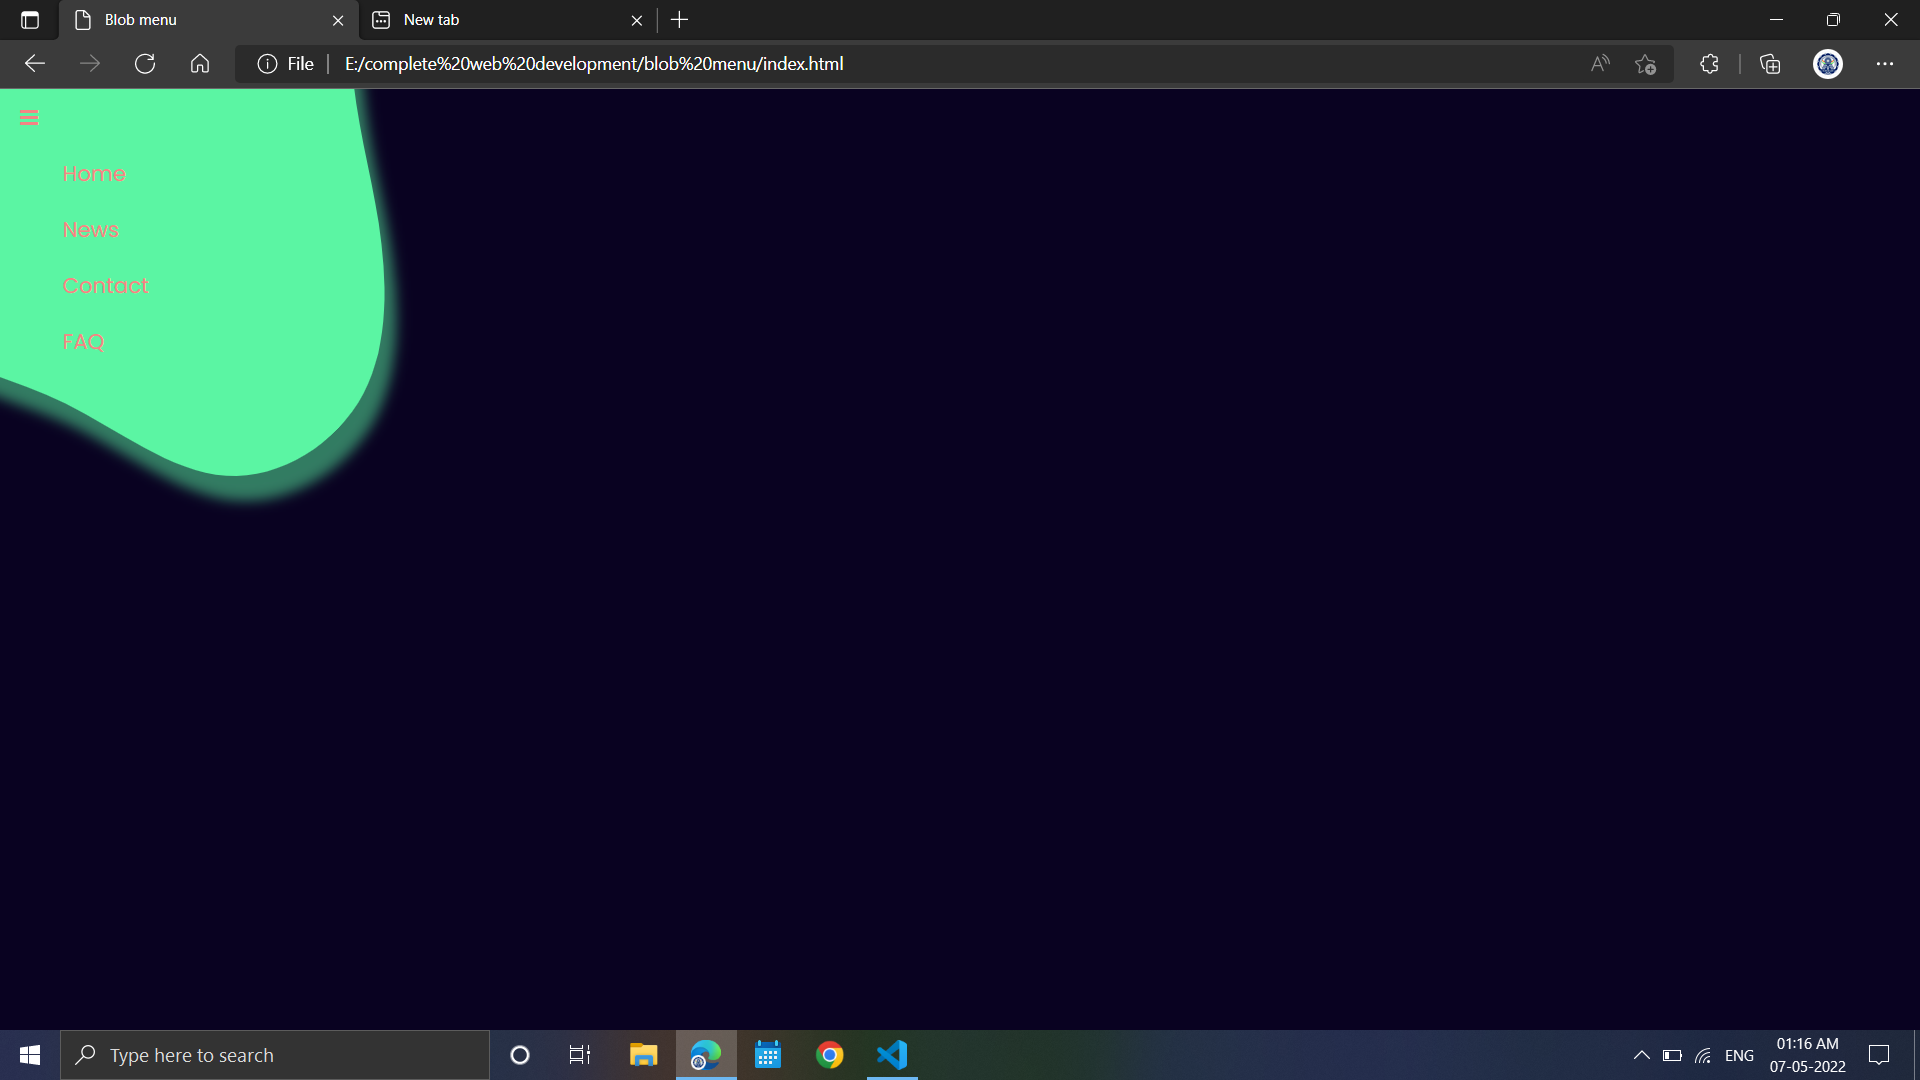The width and height of the screenshot is (1920, 1080).
Task: Click the browser refresh icon
Action: tap(145, 63)
